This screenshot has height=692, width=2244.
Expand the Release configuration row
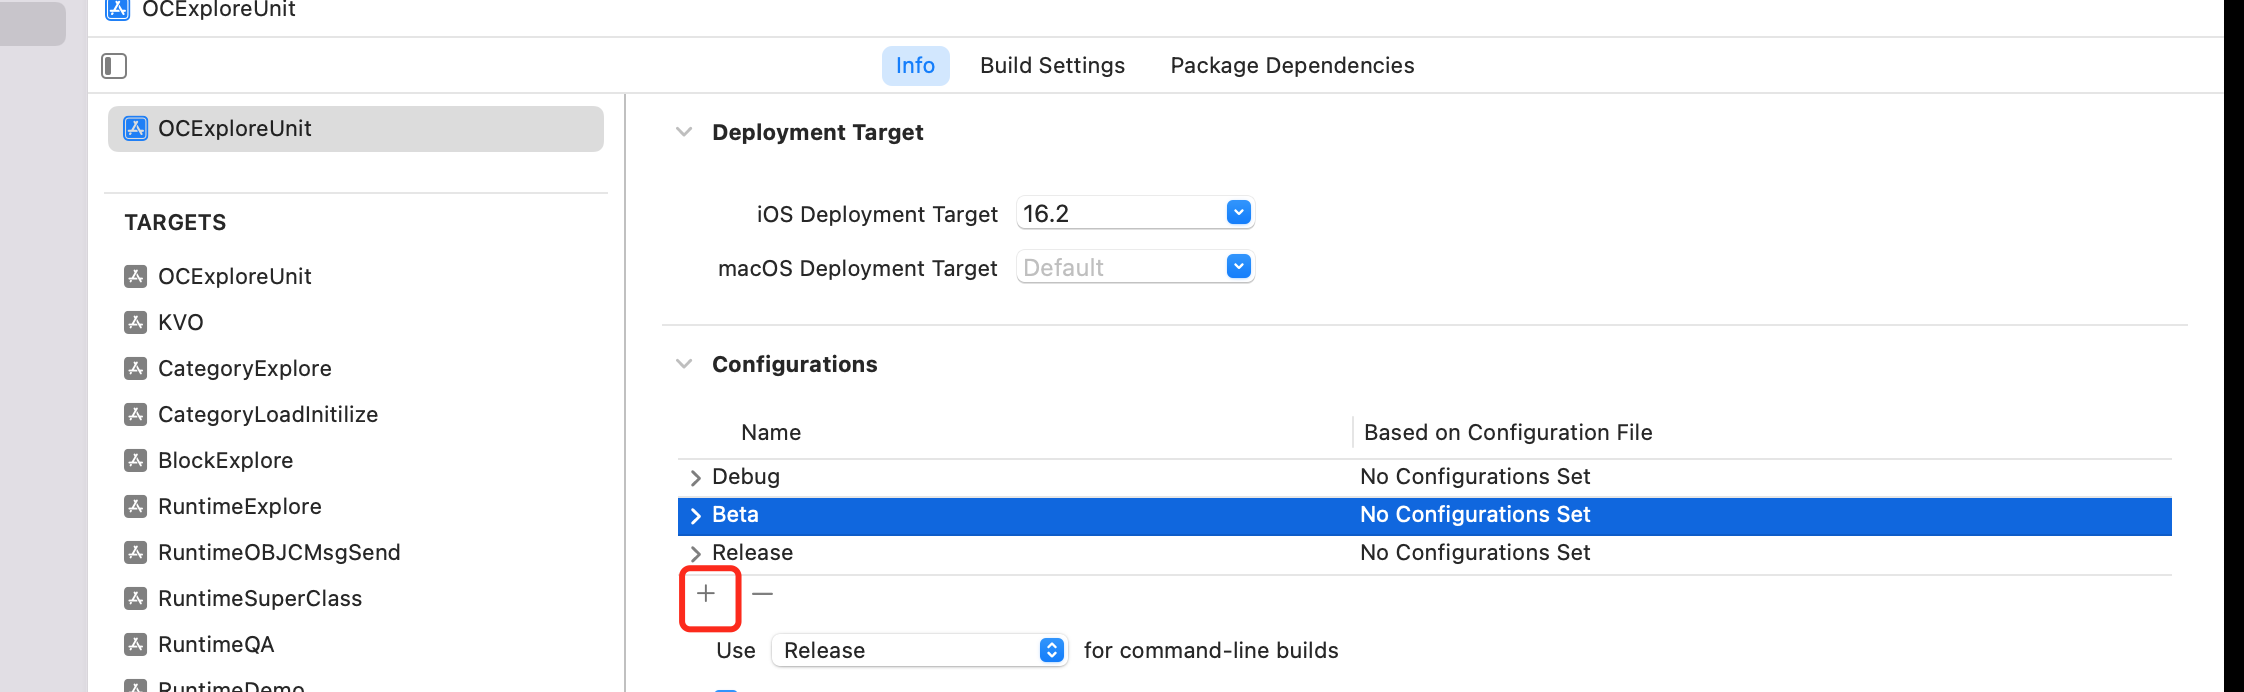tap(695, 554)
